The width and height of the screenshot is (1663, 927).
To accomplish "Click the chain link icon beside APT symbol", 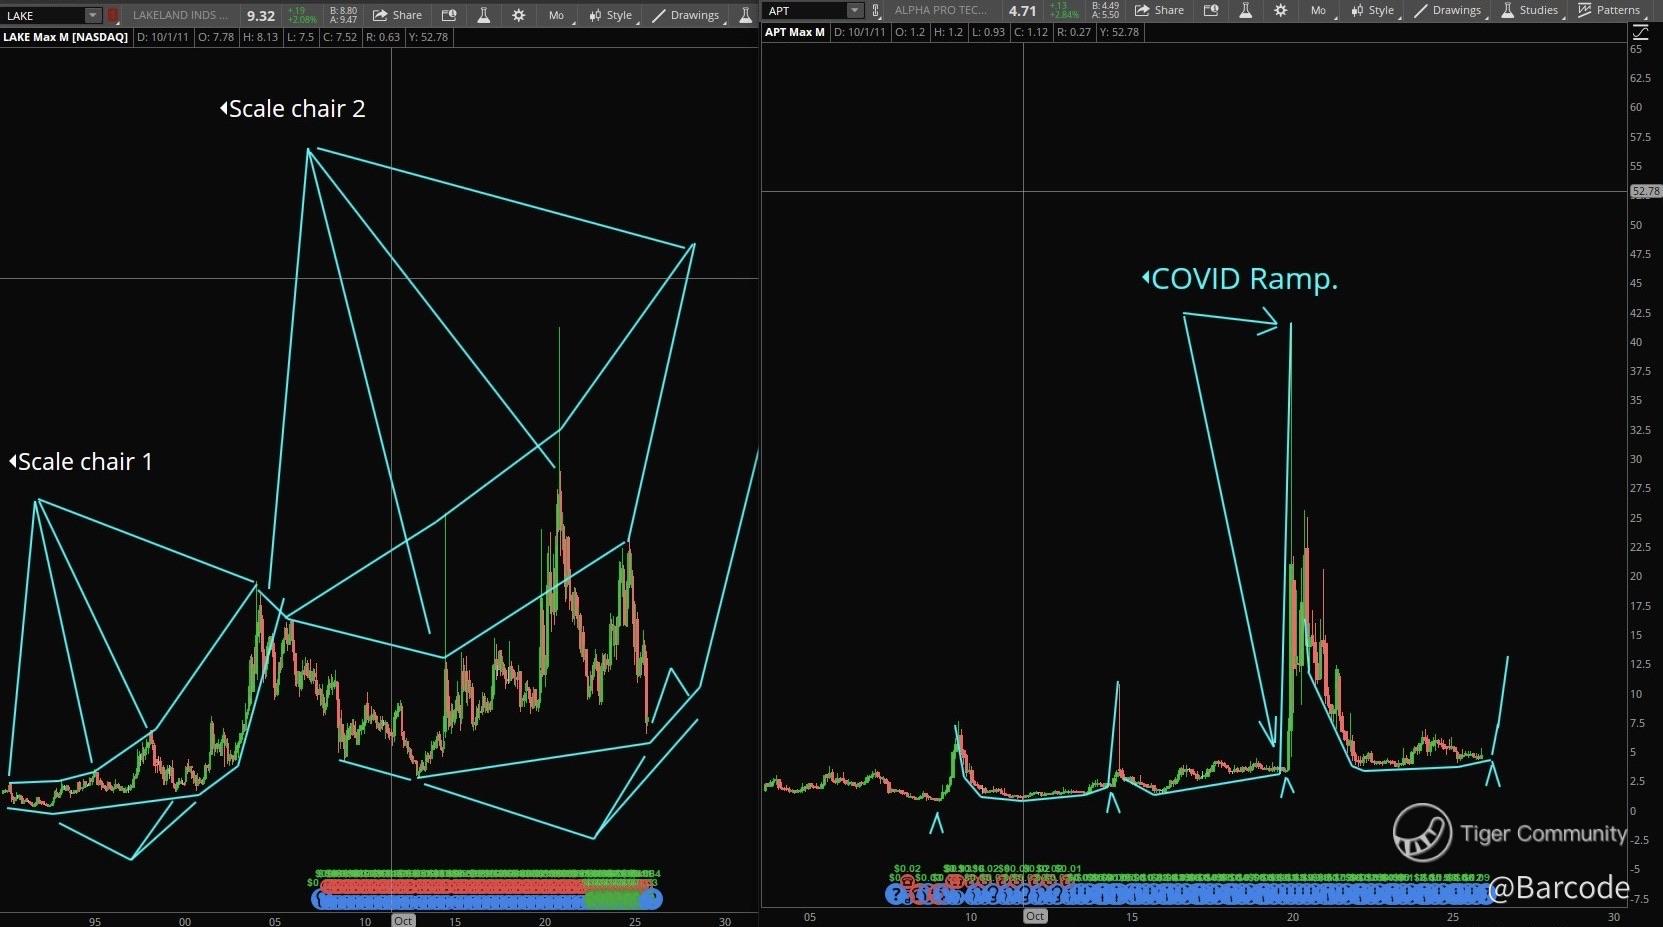I will point(876,10).
